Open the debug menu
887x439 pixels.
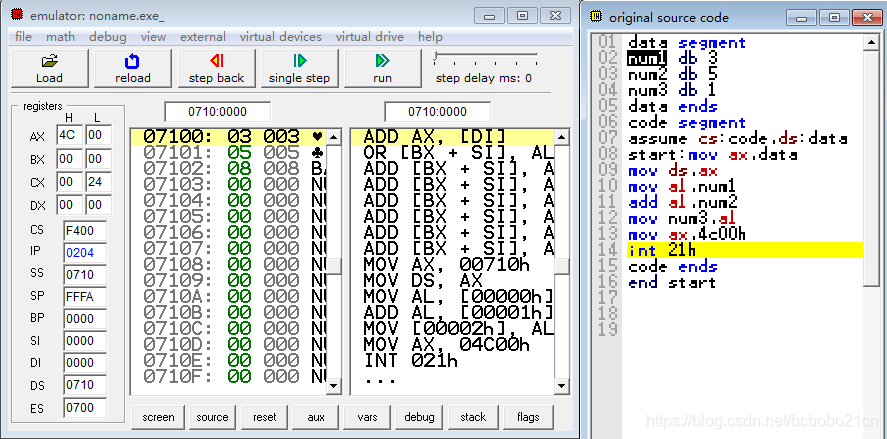click(x=107, y=37)
